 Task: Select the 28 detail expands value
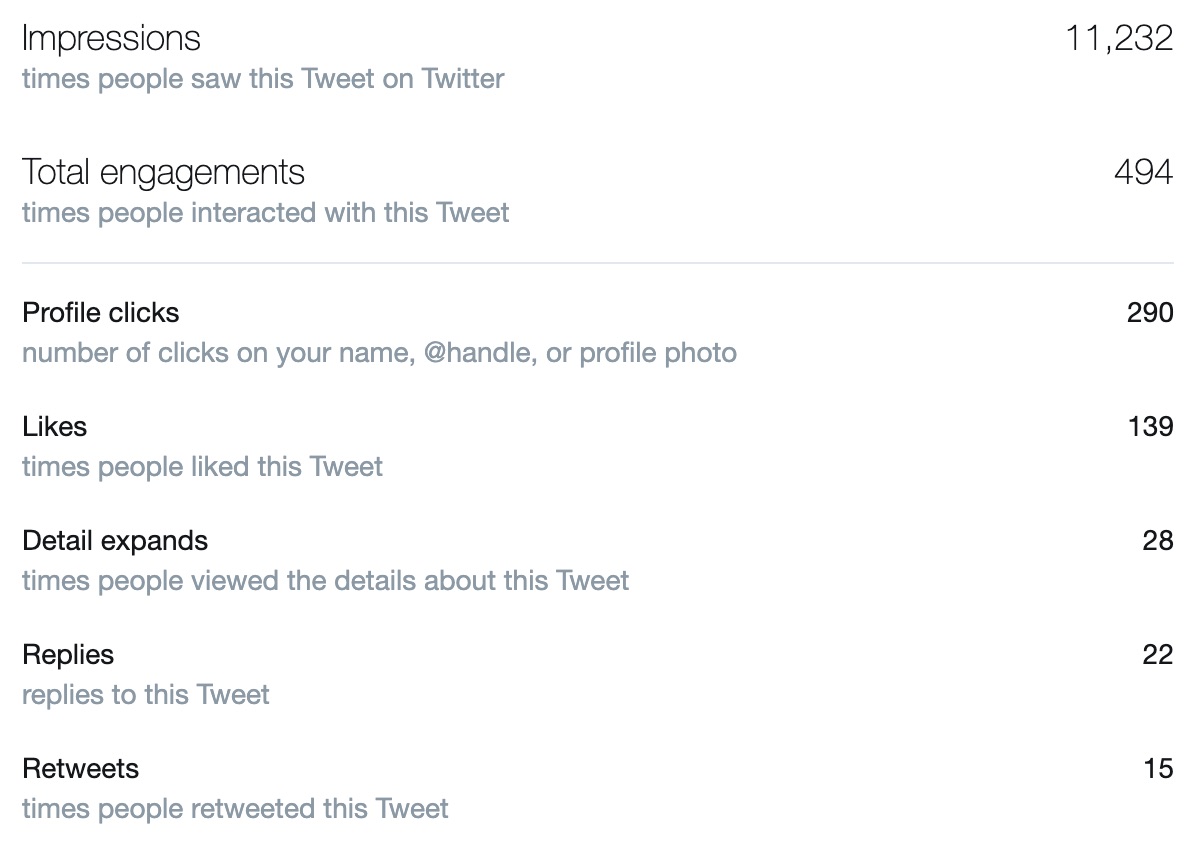[1158, 540]
